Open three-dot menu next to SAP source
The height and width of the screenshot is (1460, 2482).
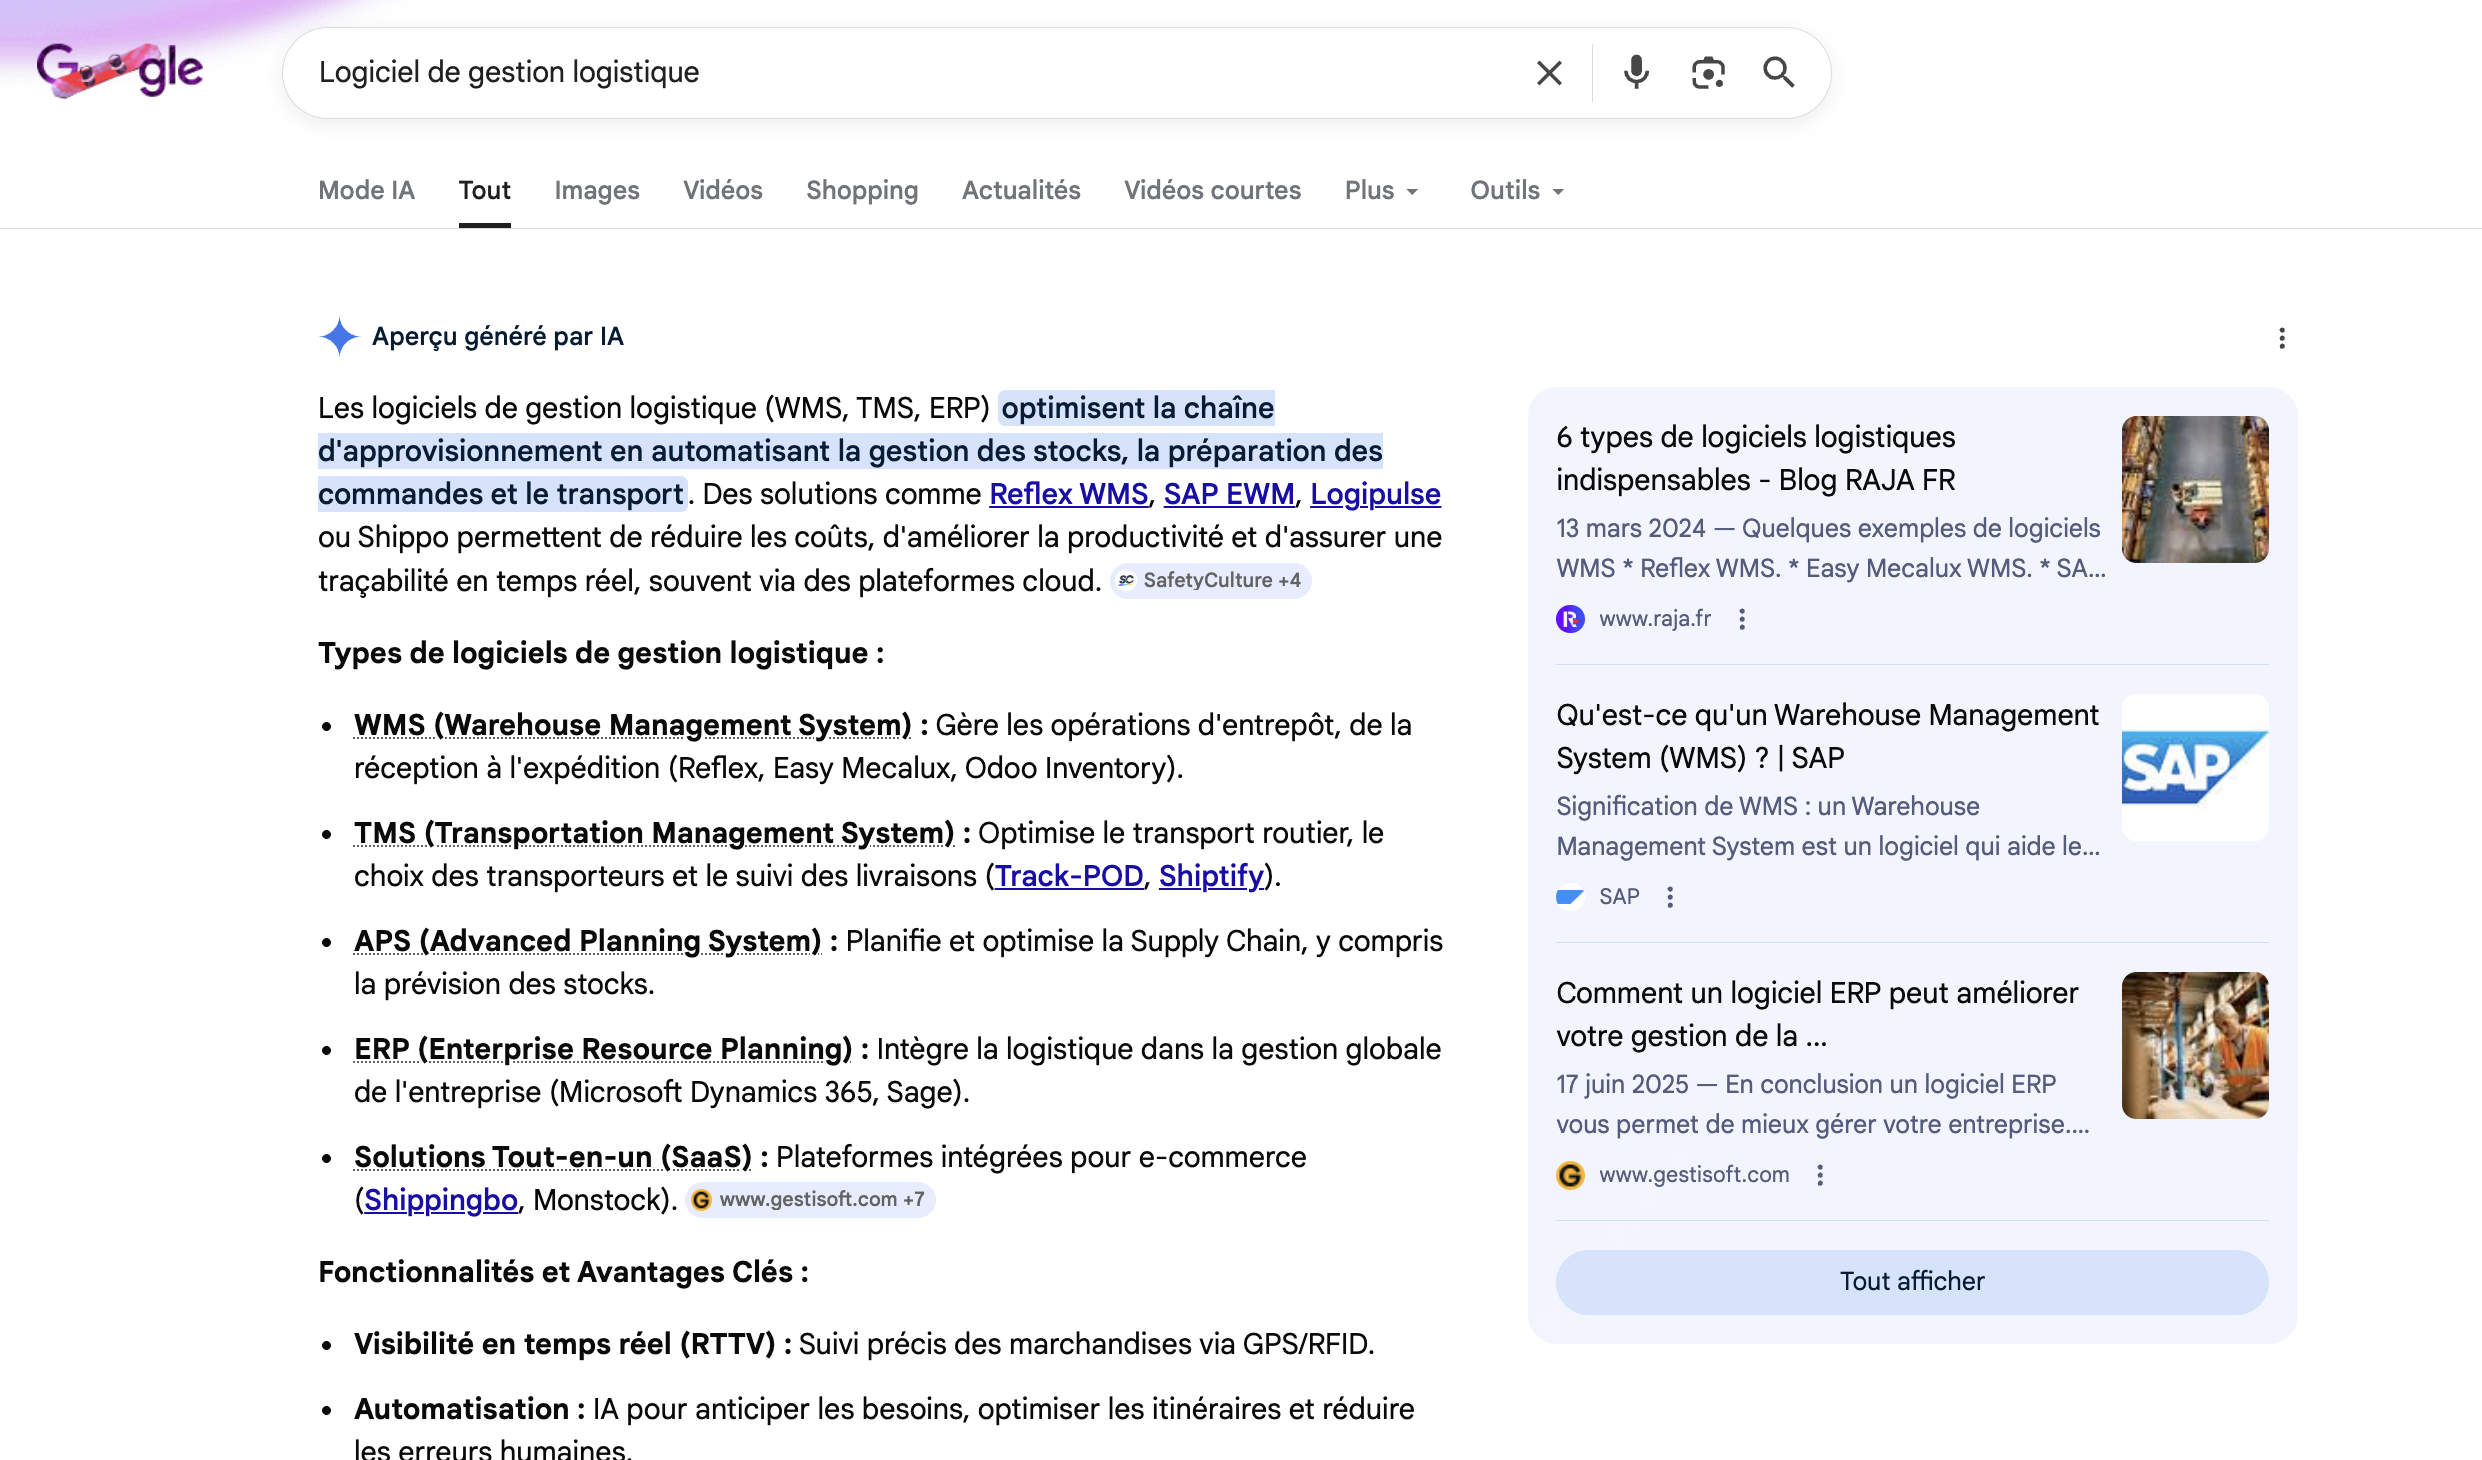click(1670, 897)
